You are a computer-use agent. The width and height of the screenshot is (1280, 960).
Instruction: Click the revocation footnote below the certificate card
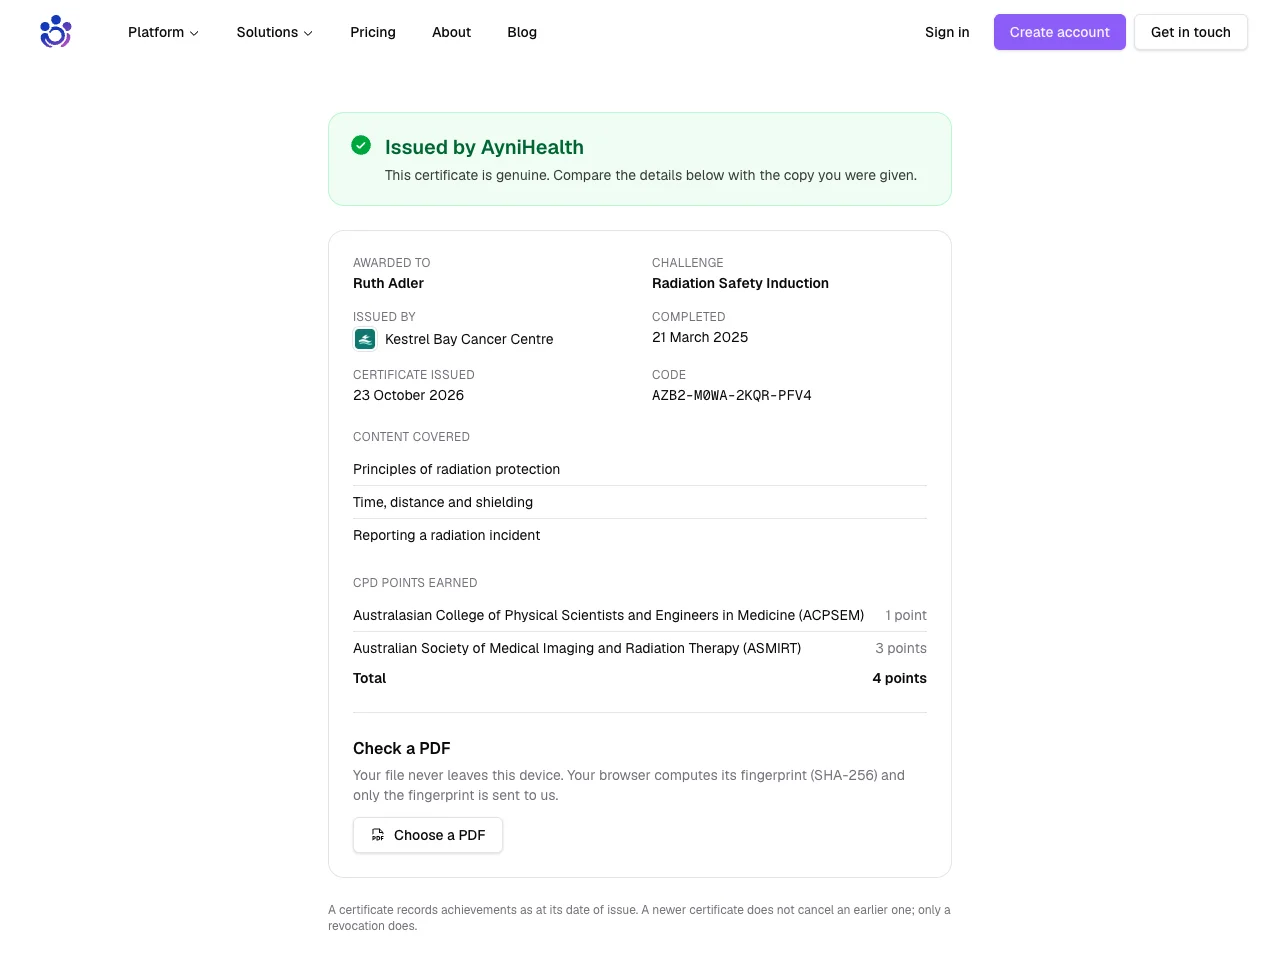pos(640,918)
